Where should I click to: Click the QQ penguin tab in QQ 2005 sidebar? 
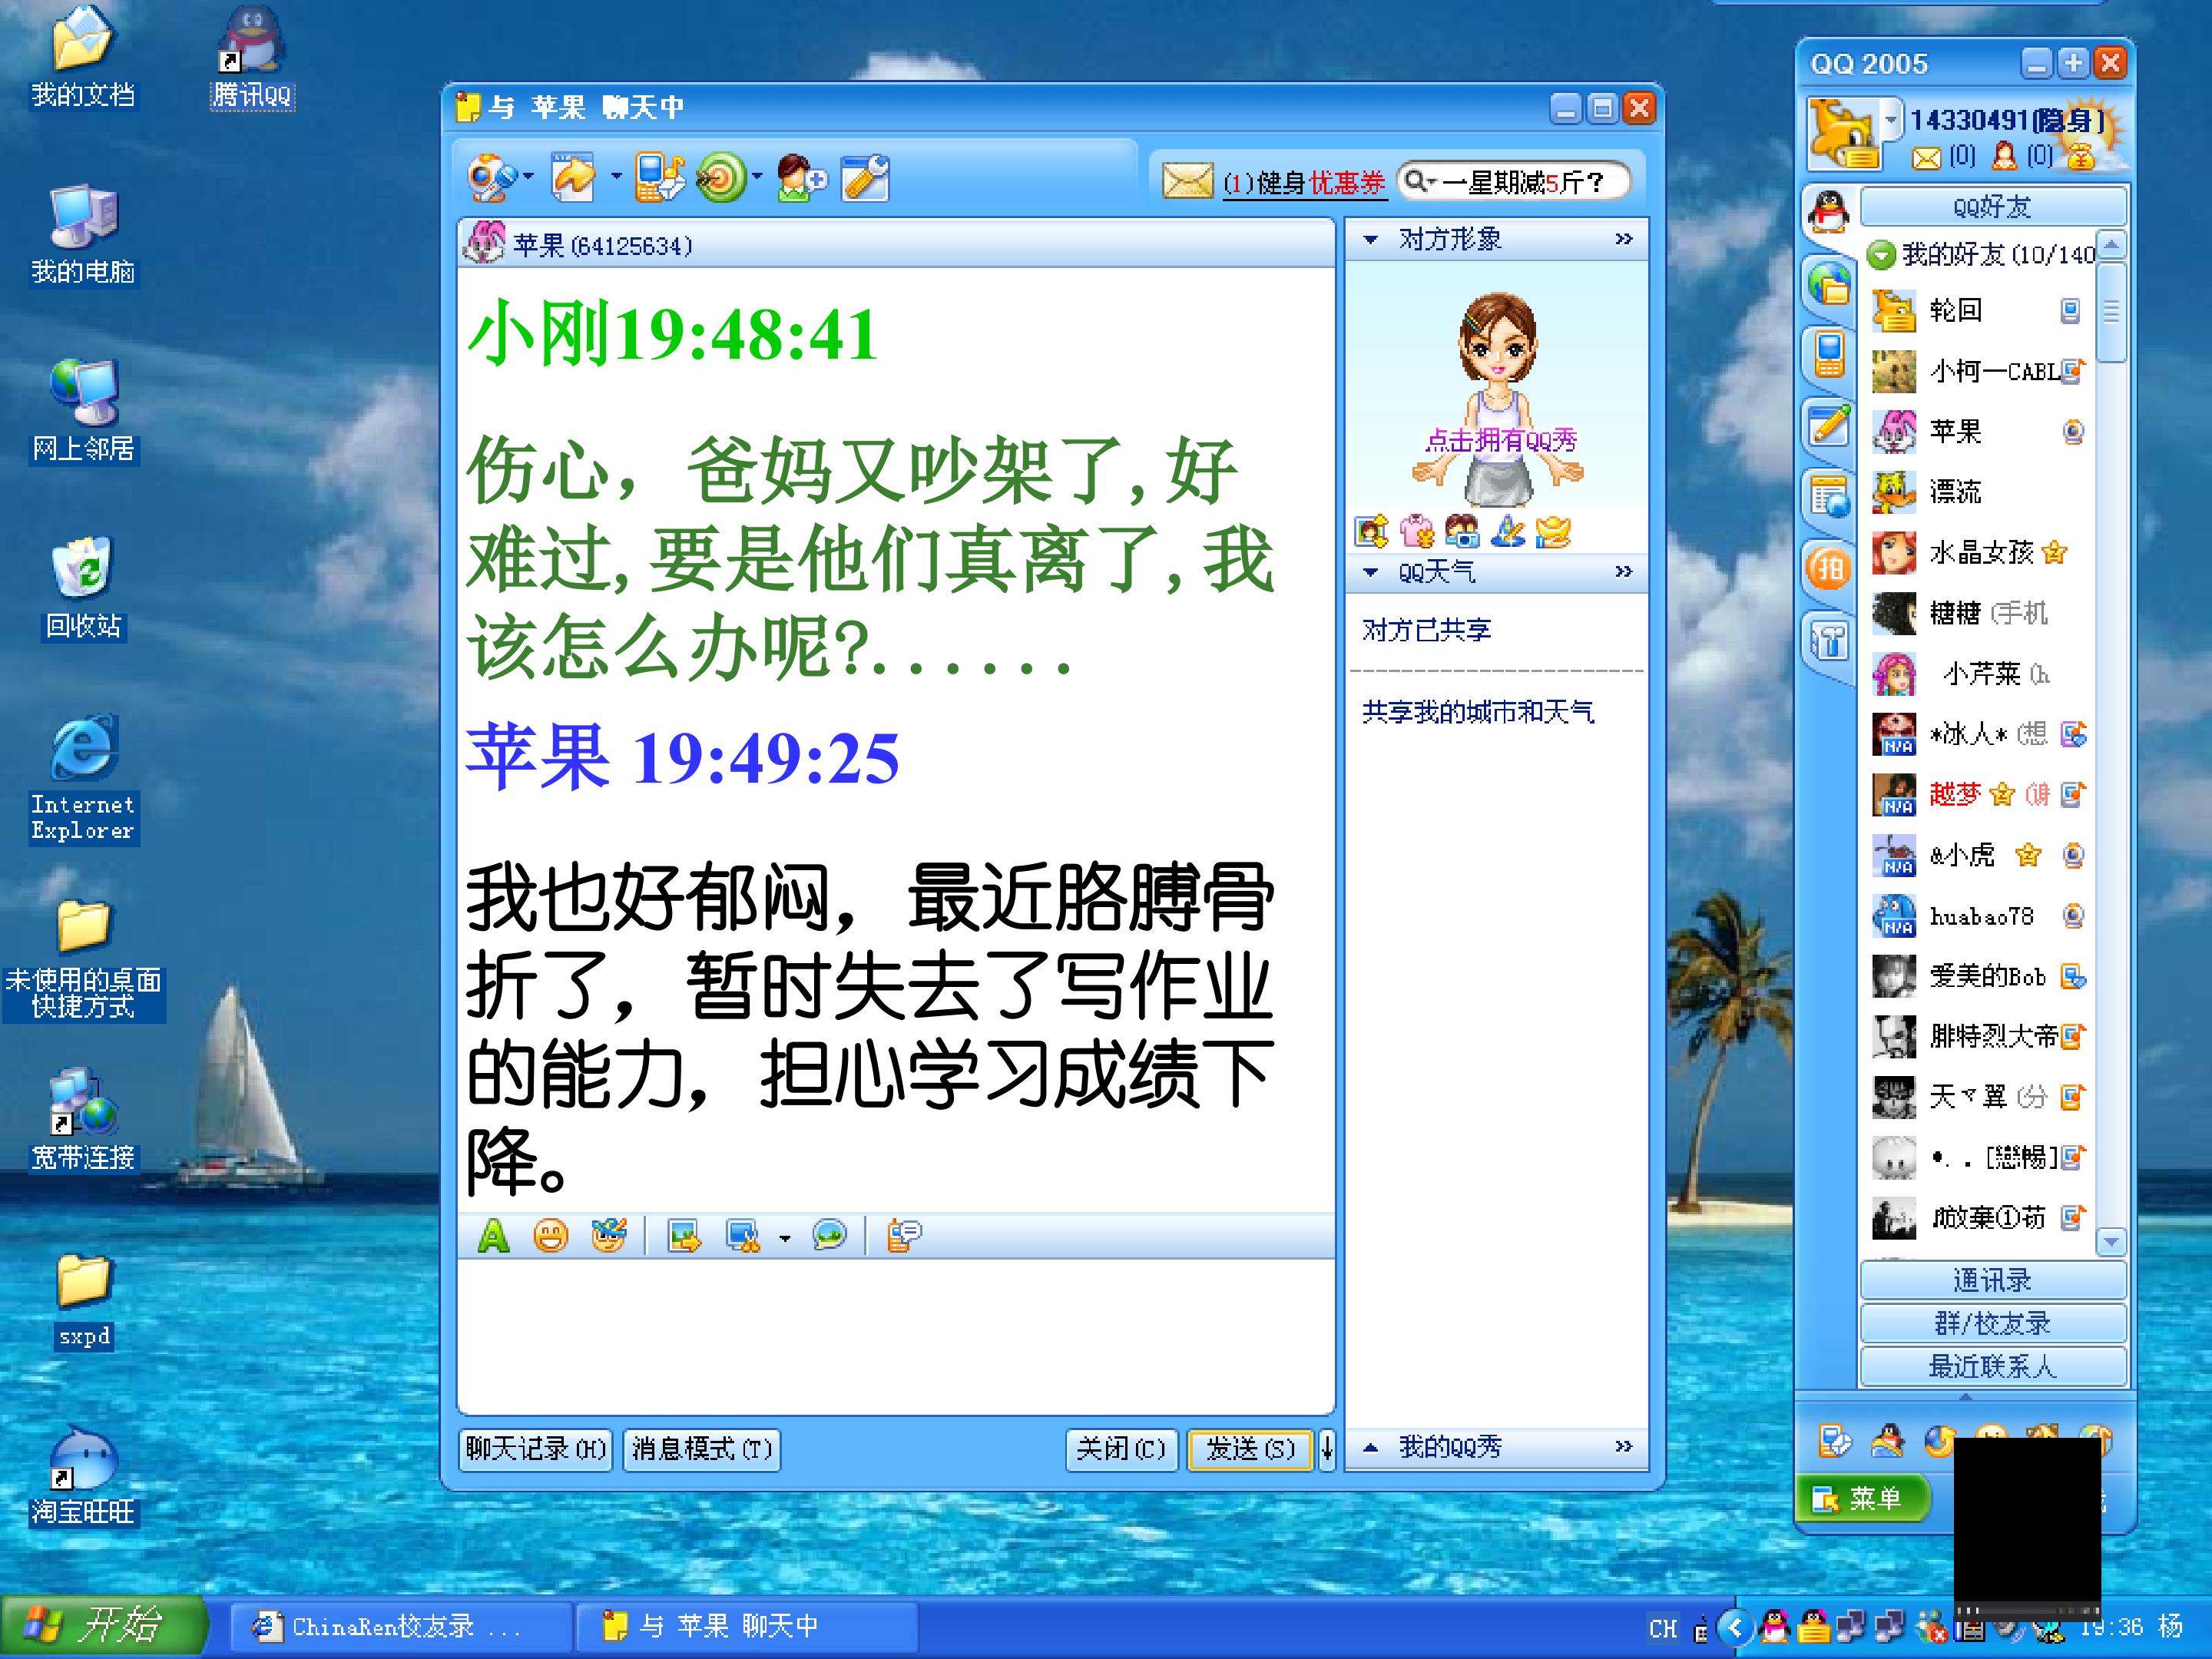coord(1829,212)
